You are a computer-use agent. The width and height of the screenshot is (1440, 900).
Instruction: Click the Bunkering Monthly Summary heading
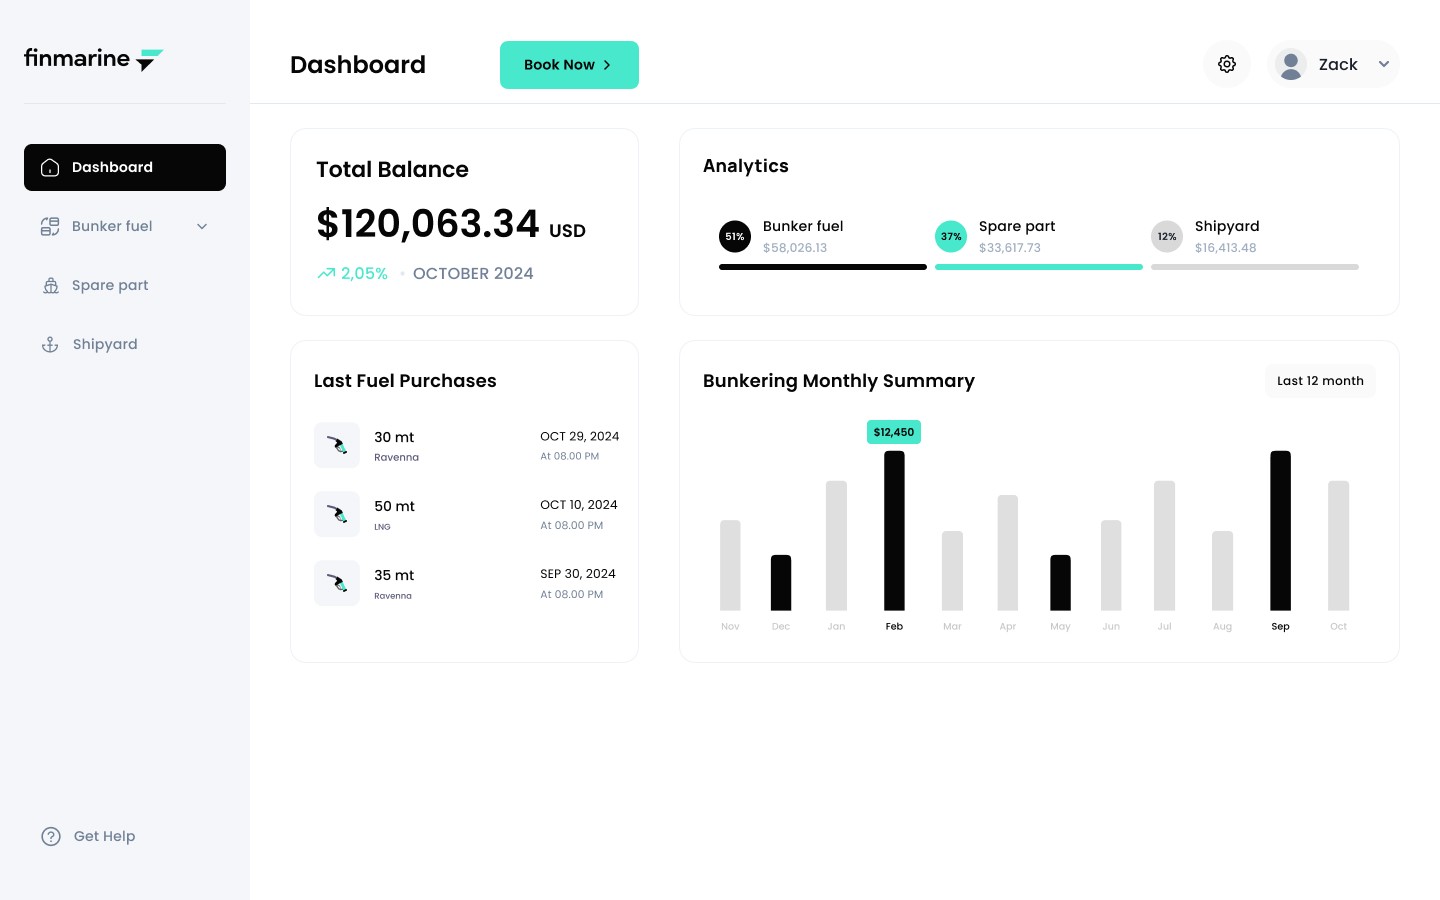click(x=839, y=381)
